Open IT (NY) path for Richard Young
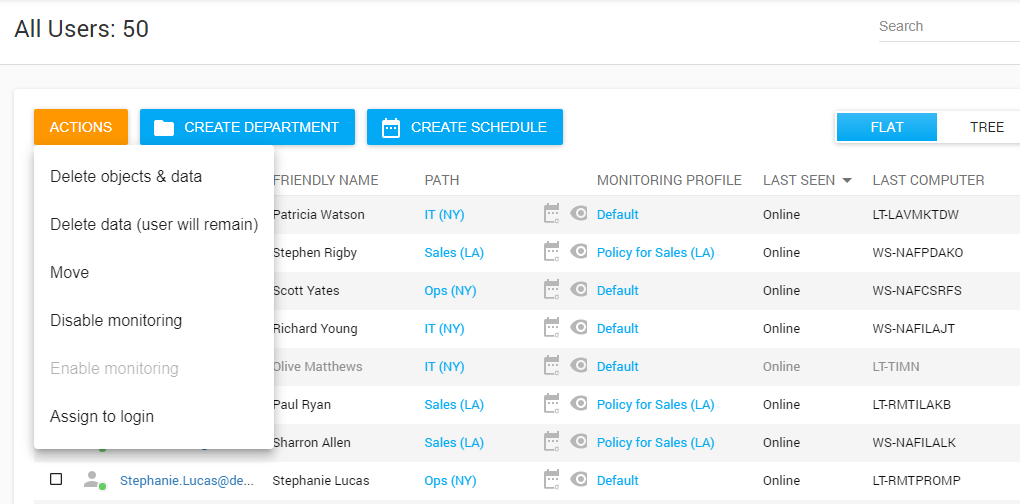The height and width of the screenshot is (504, 1020). pyautogui.click(x=444, y=328)
